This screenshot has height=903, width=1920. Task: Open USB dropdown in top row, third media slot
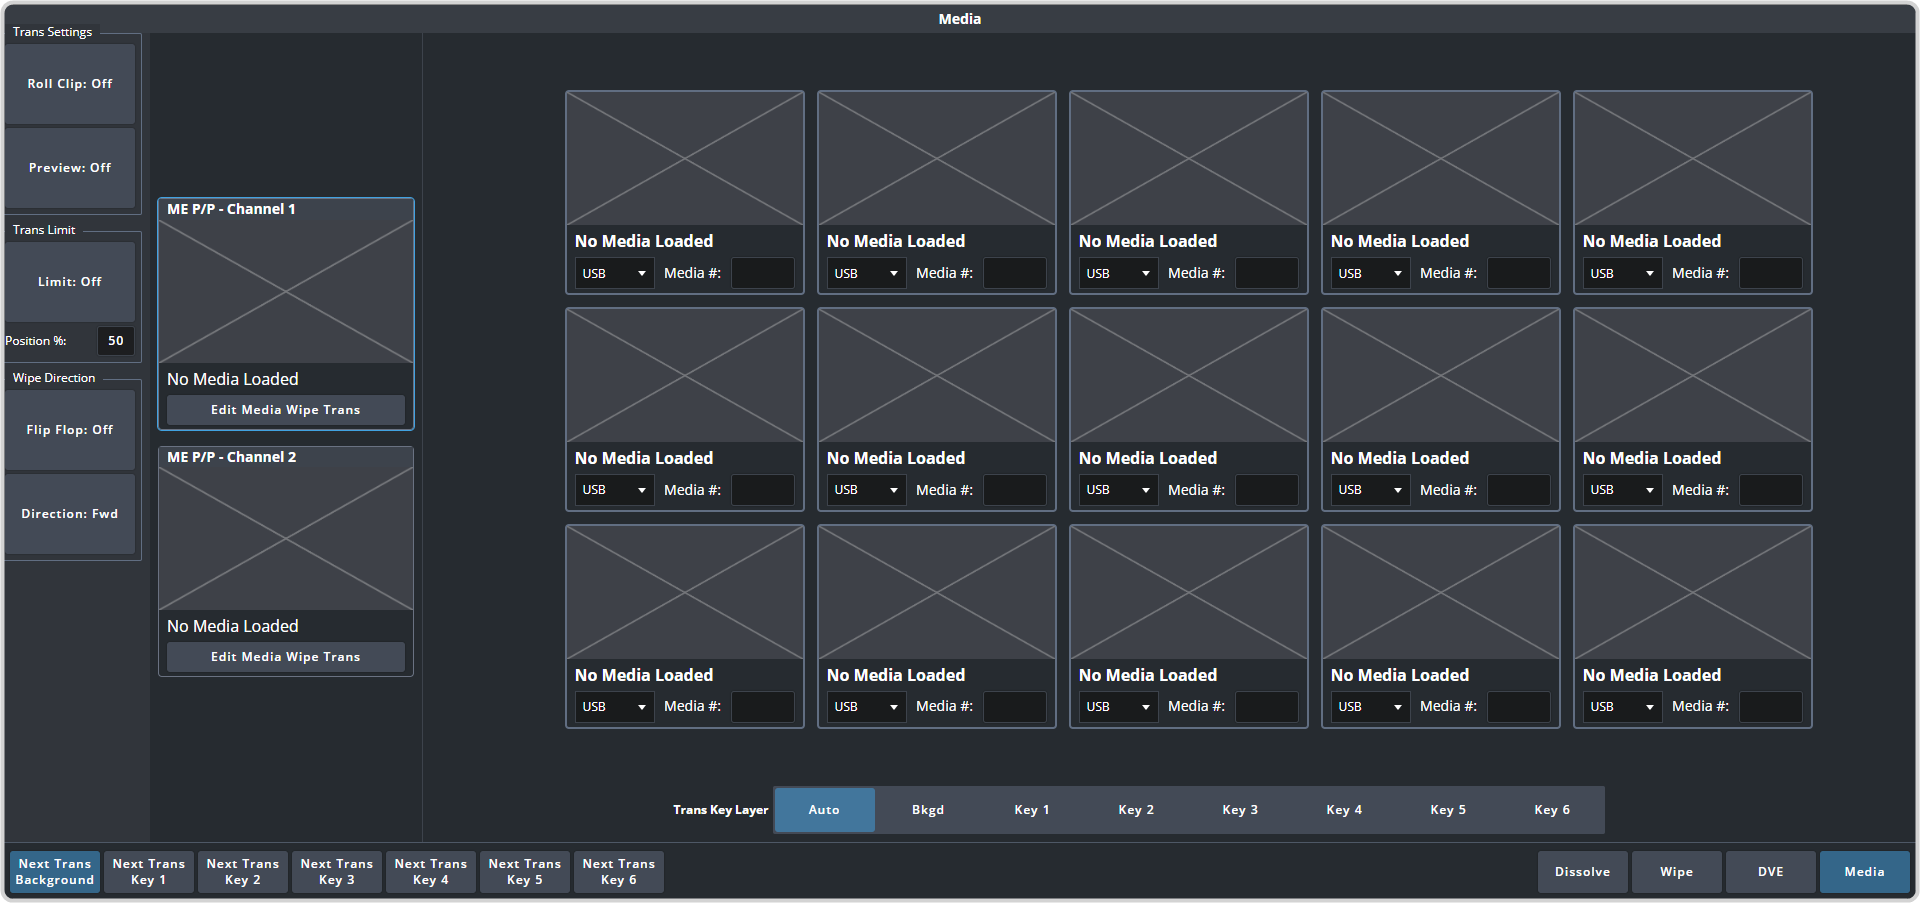click(x=1119, y=274)
